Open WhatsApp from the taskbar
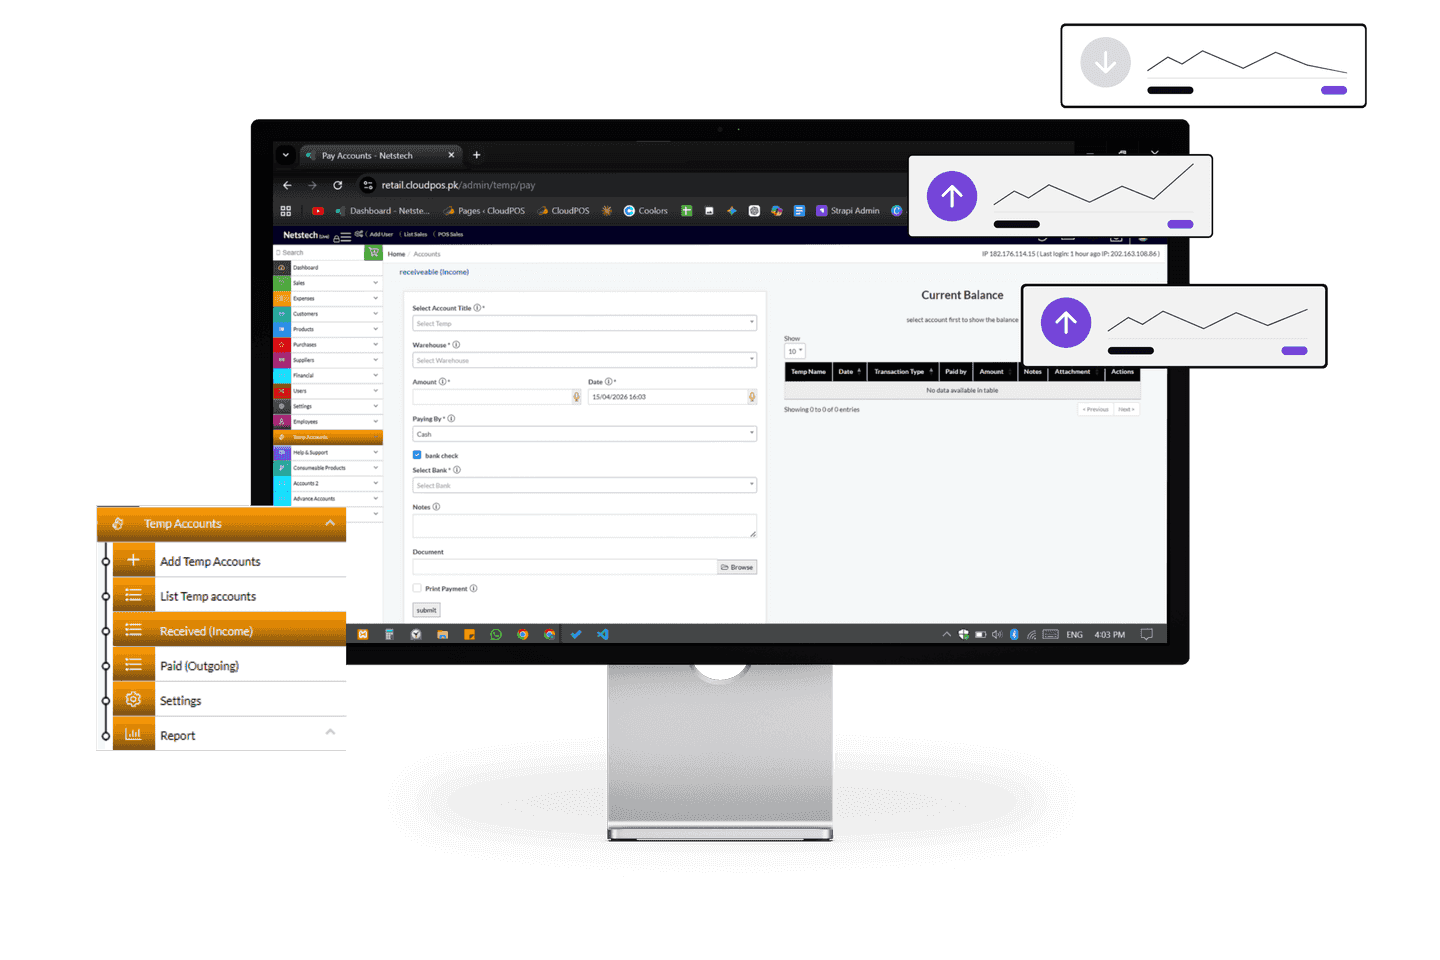The height and width of the screenshot is (960, 1440). point(496,634)
